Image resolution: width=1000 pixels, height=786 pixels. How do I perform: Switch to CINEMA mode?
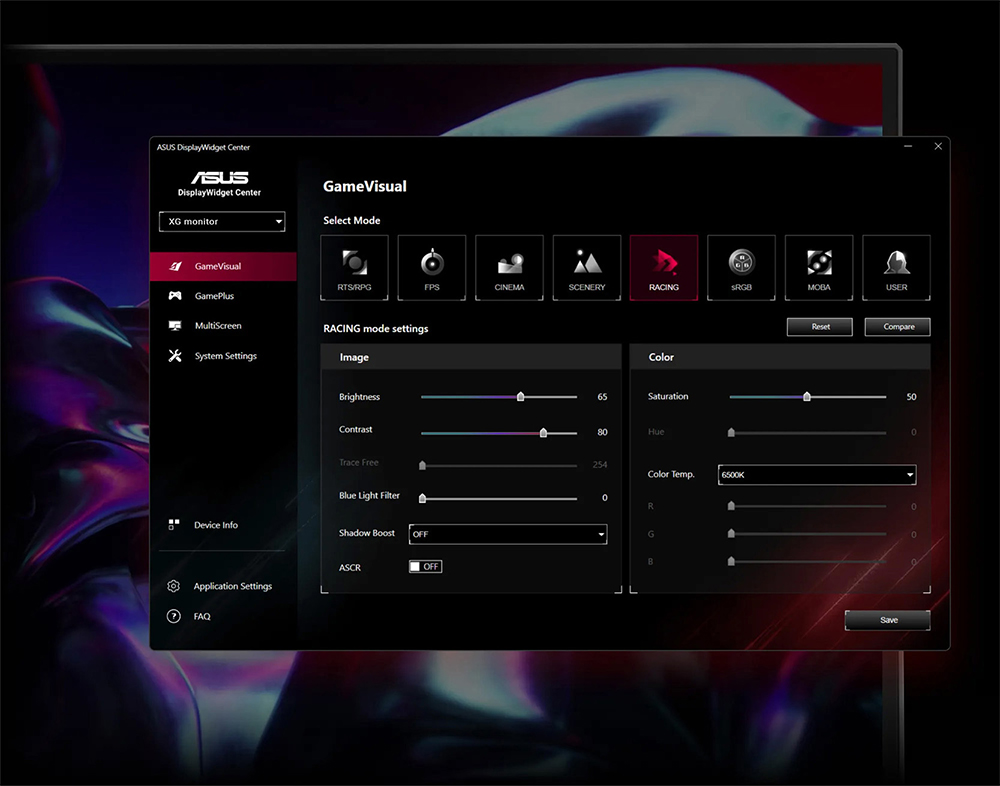(x=509, y=267)
